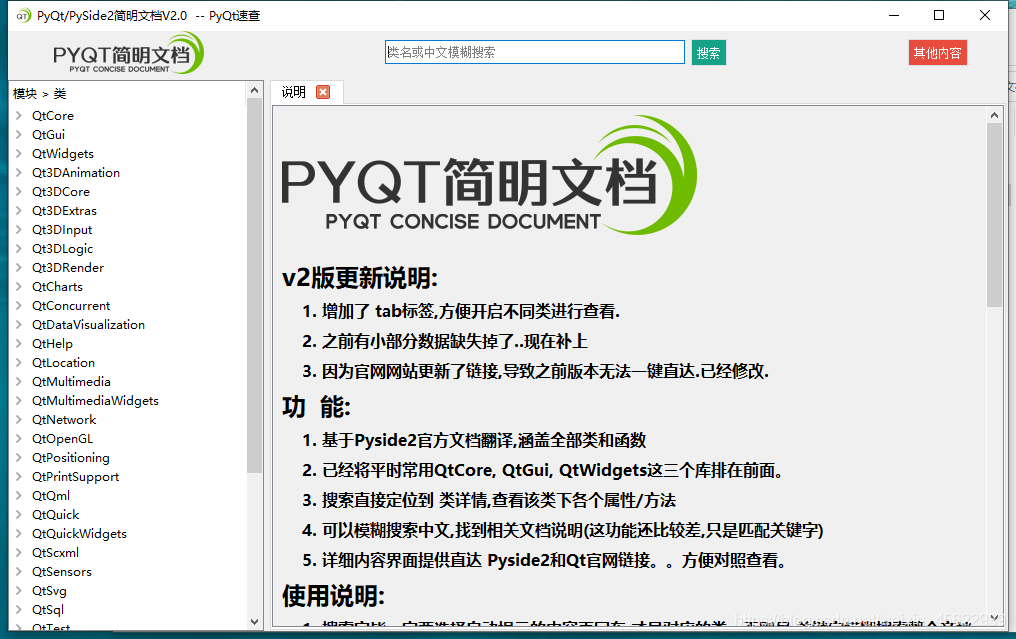Select Qt3DExtras in module tree

[x=64, y=211]
